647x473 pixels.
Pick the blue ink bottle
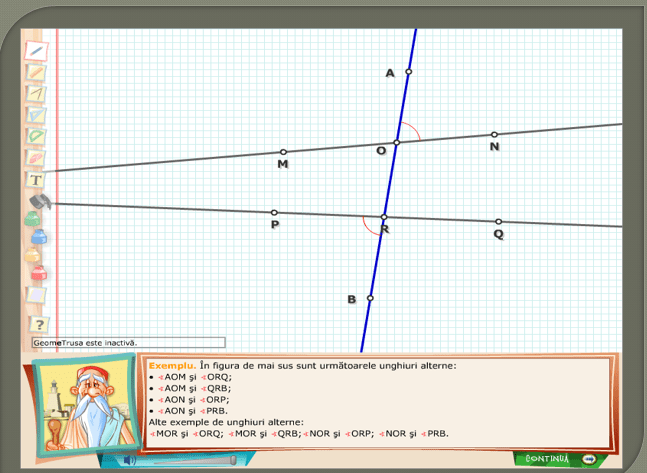coord(38,237)
